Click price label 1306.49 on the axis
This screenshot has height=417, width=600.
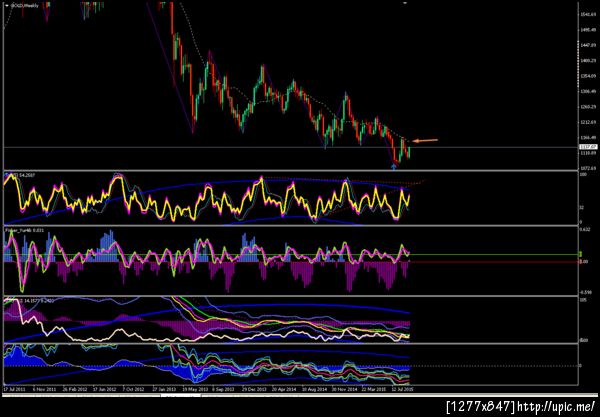[x=589, y=91]
